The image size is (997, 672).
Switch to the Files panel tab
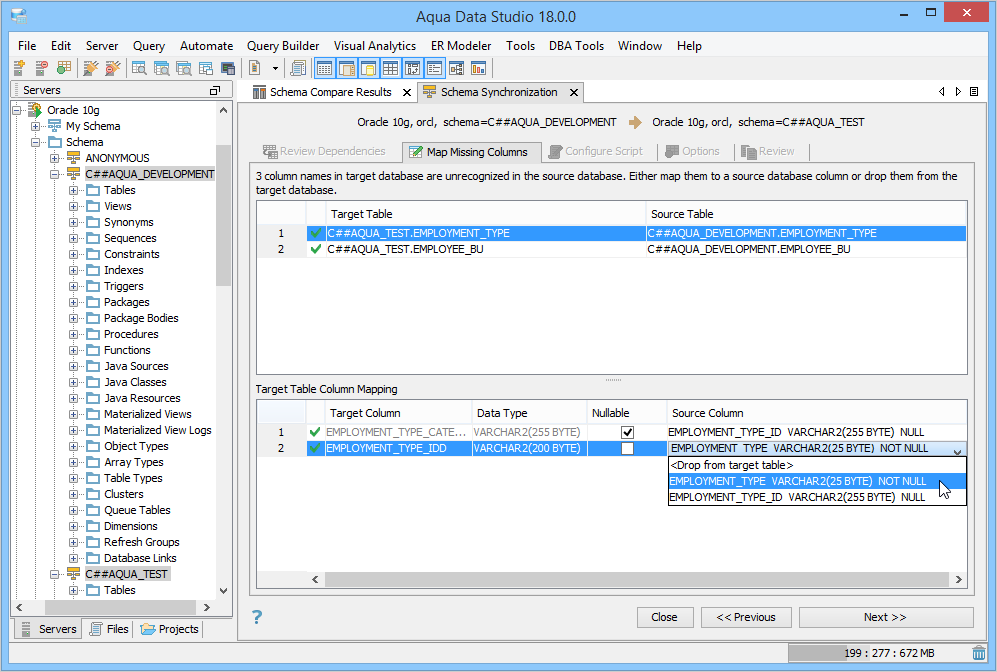click(x=110, y=629)
